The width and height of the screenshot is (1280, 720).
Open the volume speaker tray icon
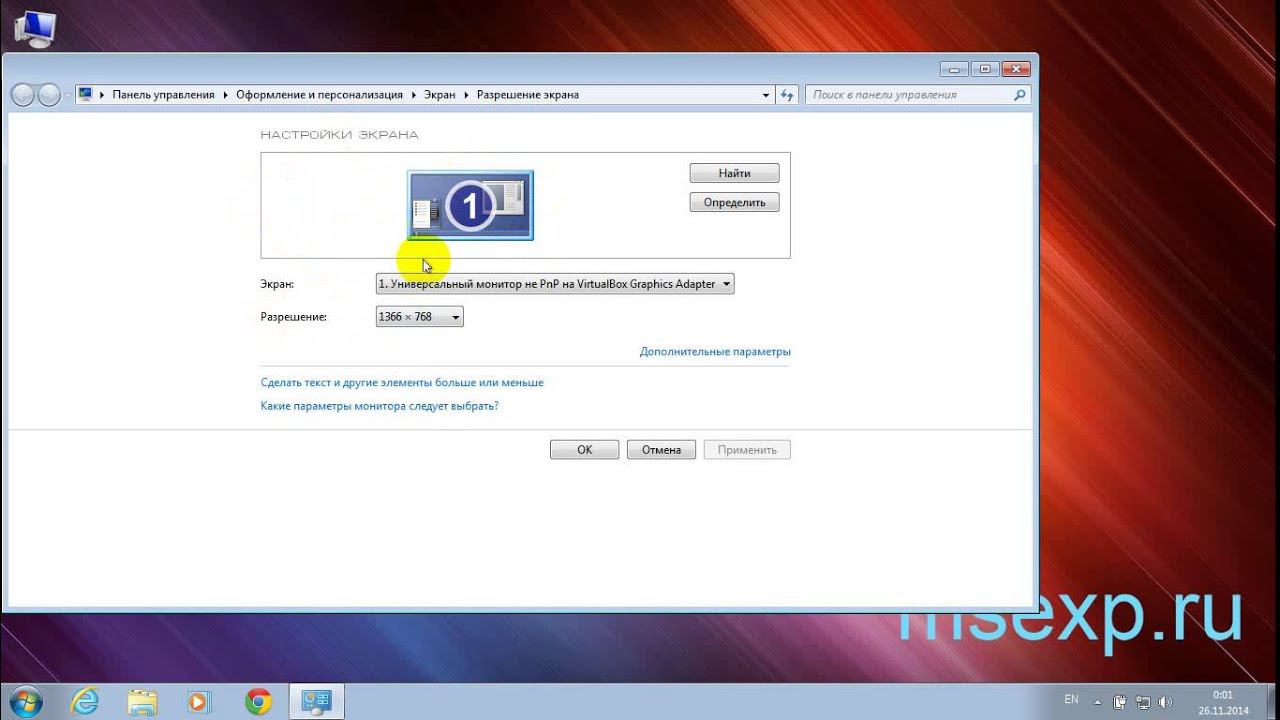pos(1164,702)
